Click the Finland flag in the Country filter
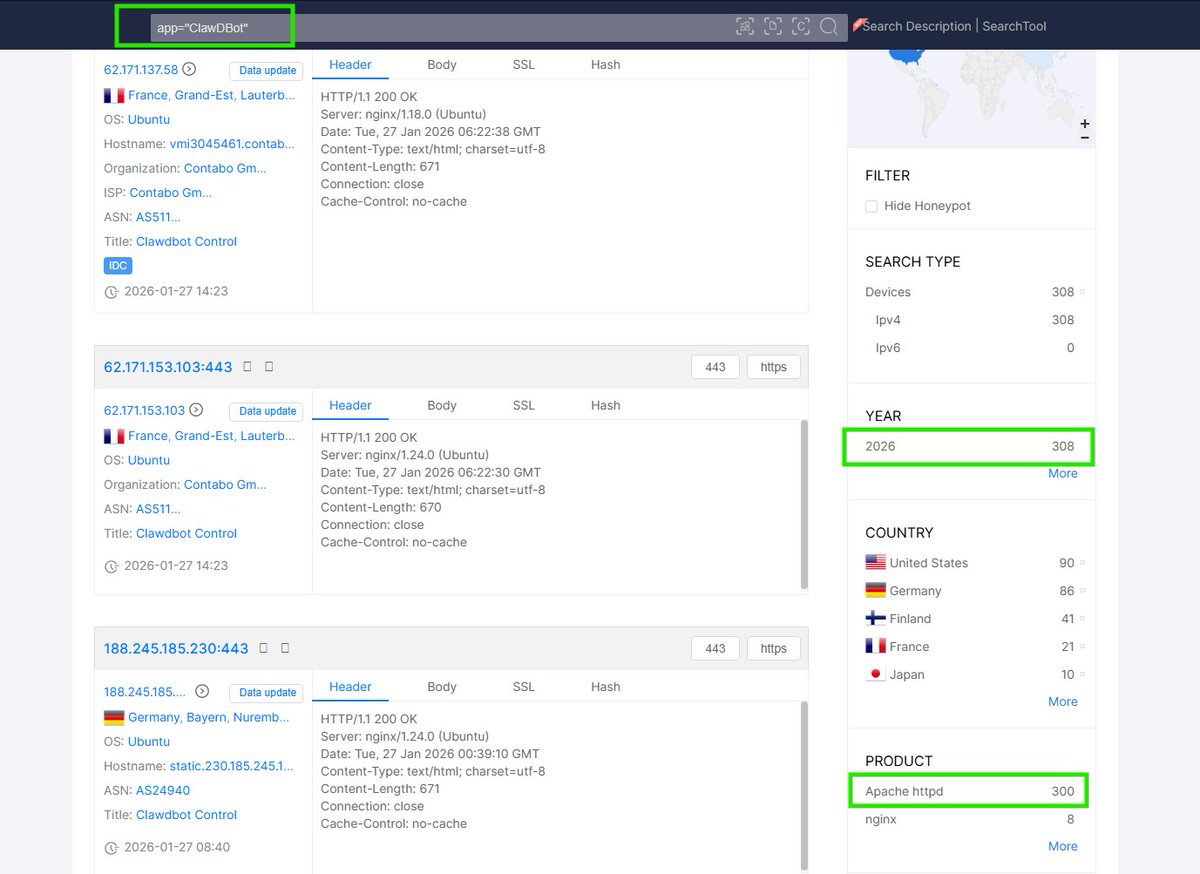 [x=876, y=619]
